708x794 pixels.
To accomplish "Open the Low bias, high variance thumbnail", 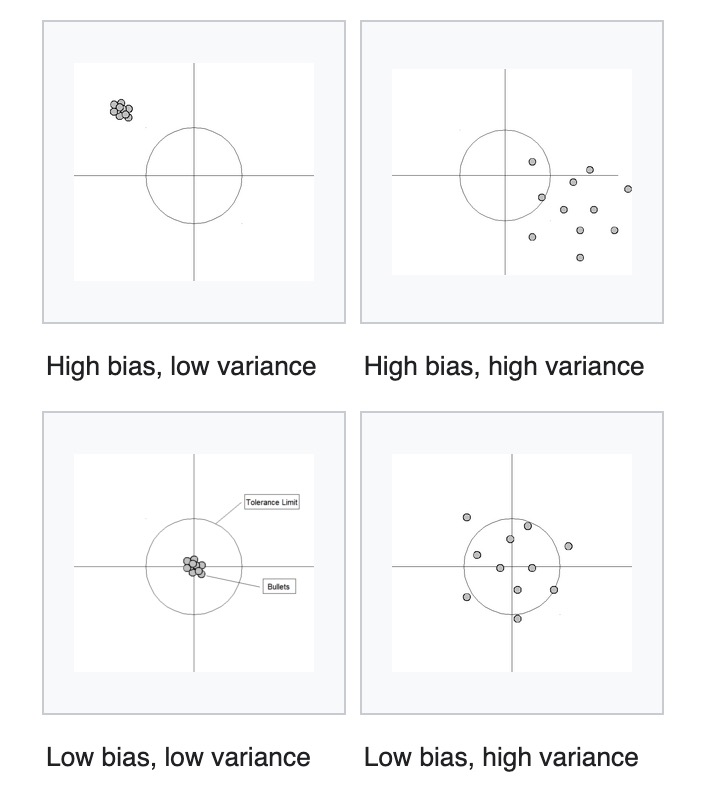I will tap(512, 563).
